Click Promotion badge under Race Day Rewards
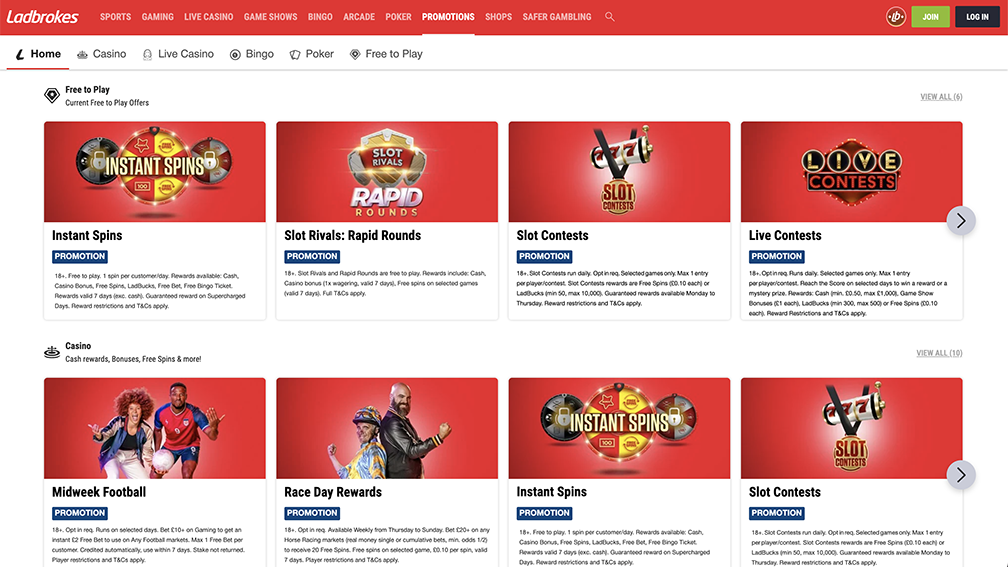 (x=312, y=513)
